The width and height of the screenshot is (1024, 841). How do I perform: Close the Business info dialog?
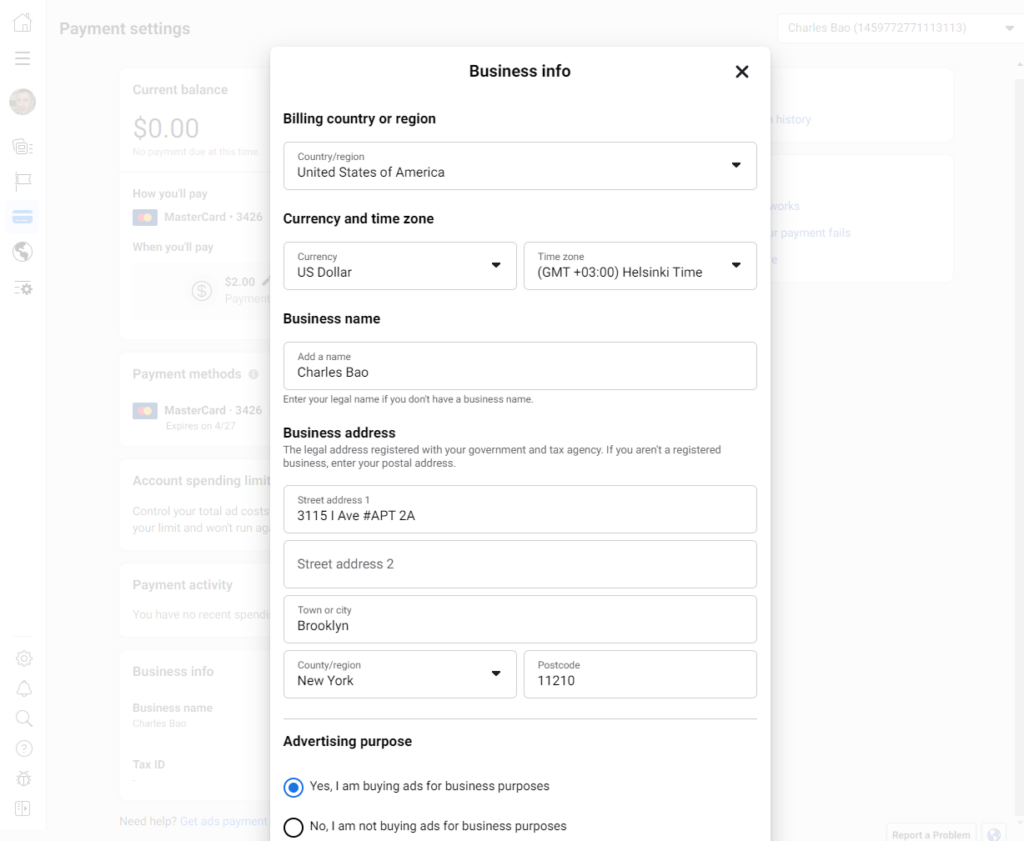(x=741, y=72)
